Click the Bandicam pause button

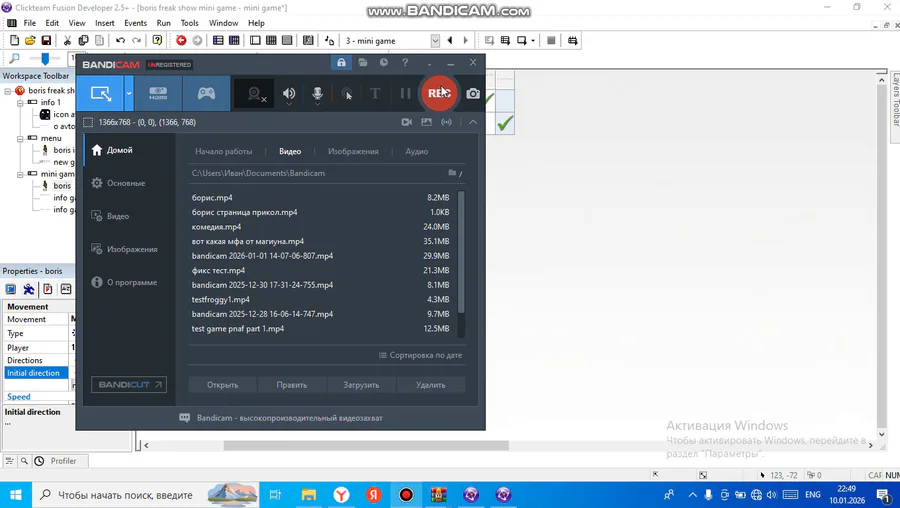tap(405, 94)
